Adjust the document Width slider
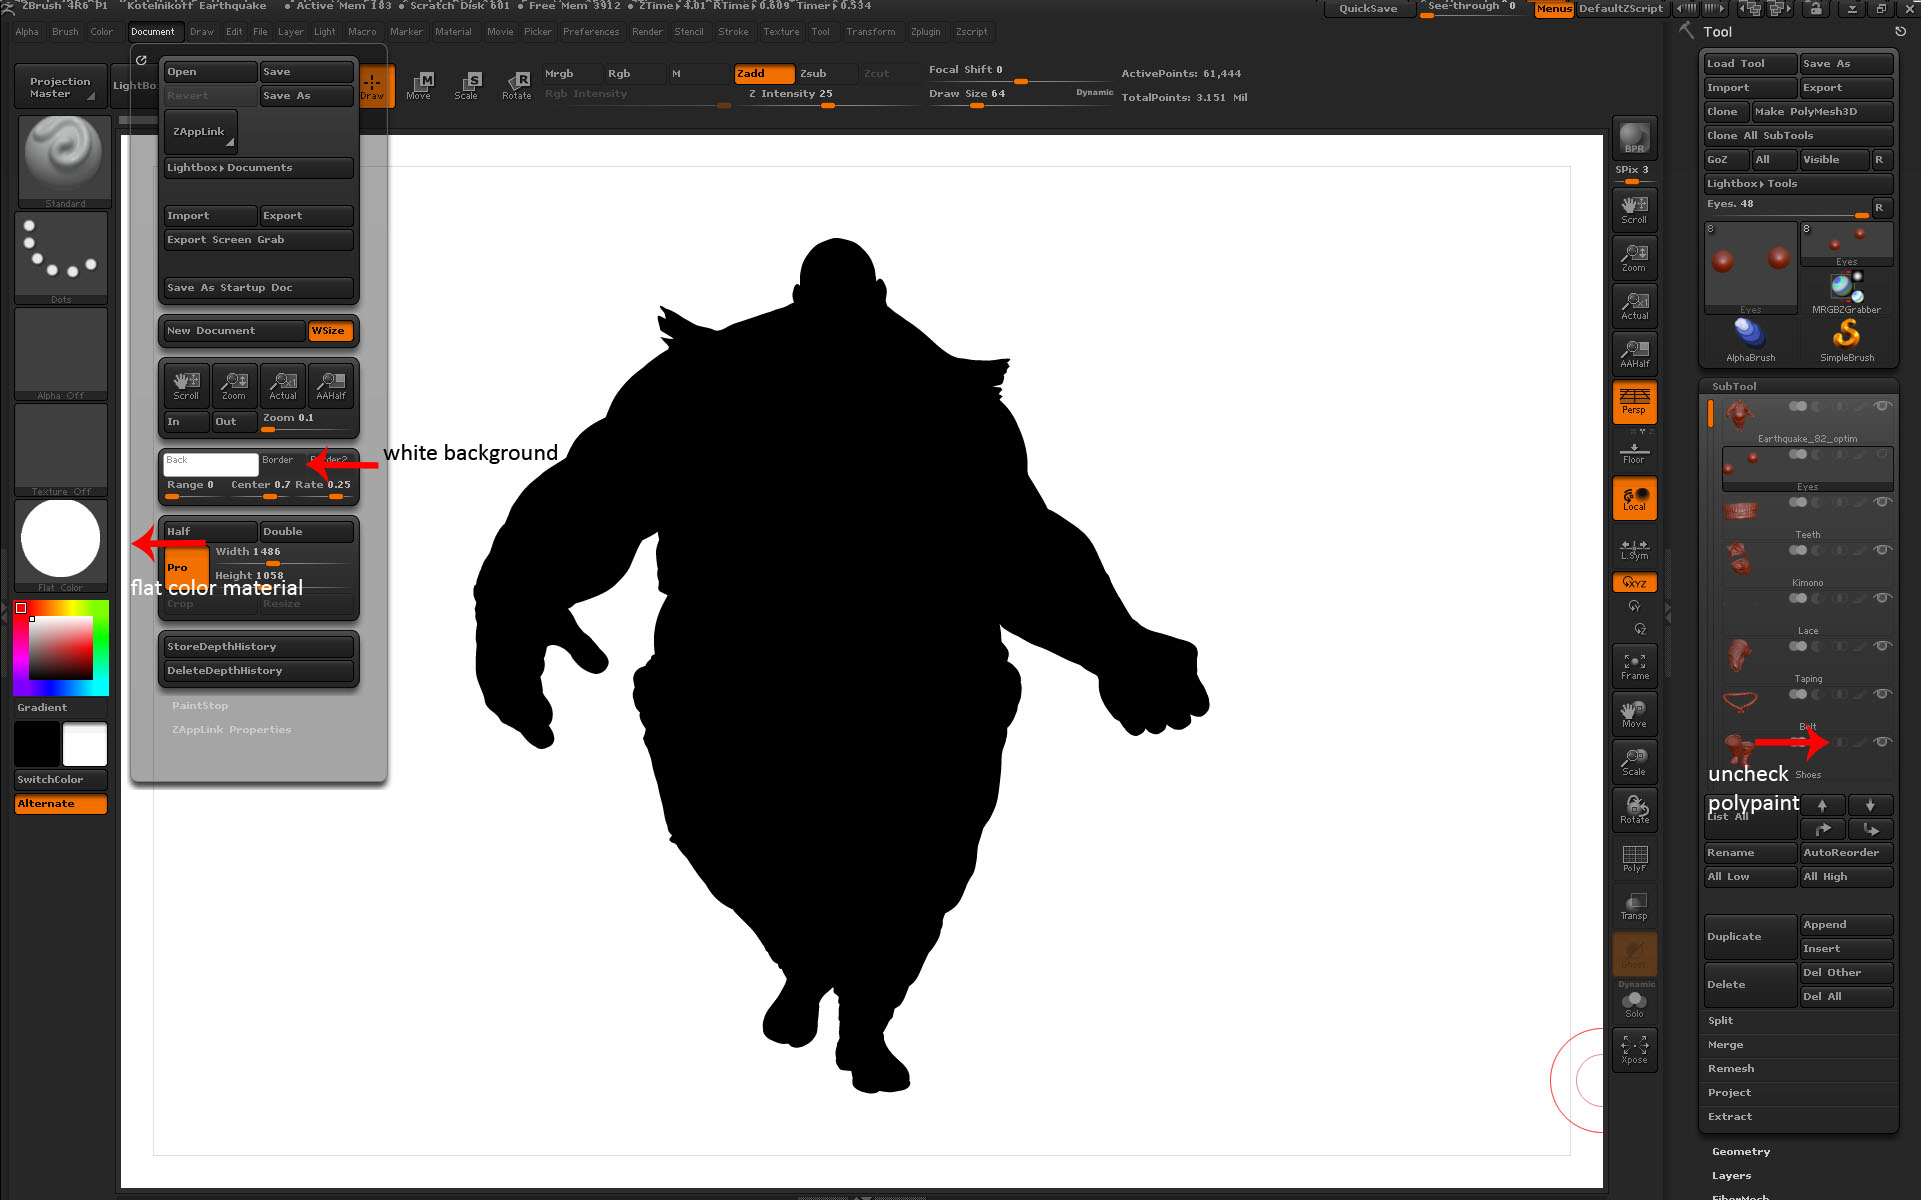1921x1200 pixels. [283, 556]
